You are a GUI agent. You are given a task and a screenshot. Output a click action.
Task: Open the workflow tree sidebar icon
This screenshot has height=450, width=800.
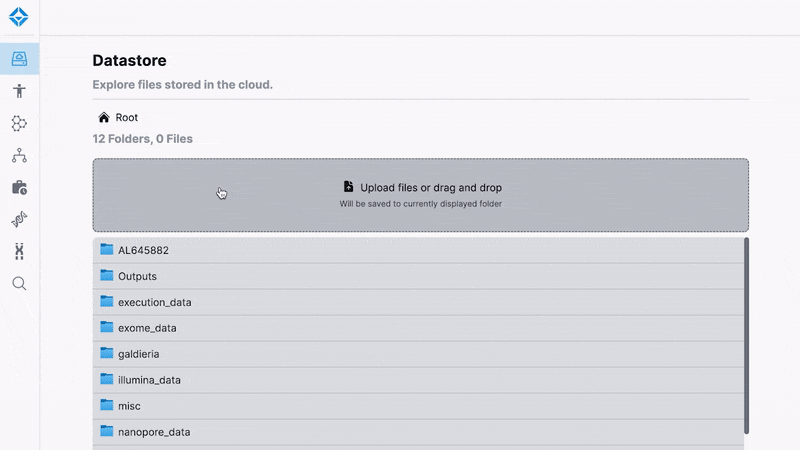pos(19,155)
